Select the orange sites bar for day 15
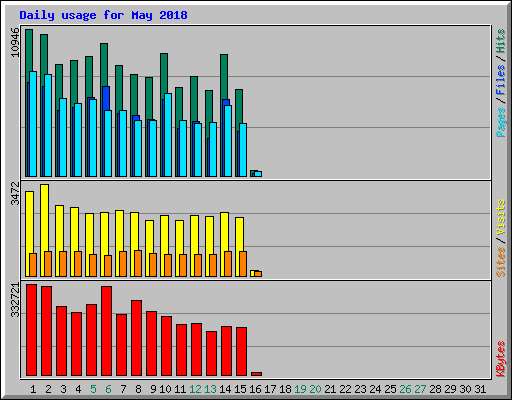Image resolution: width=512 pixels, height=400 pixels. [x=243, y=264]
